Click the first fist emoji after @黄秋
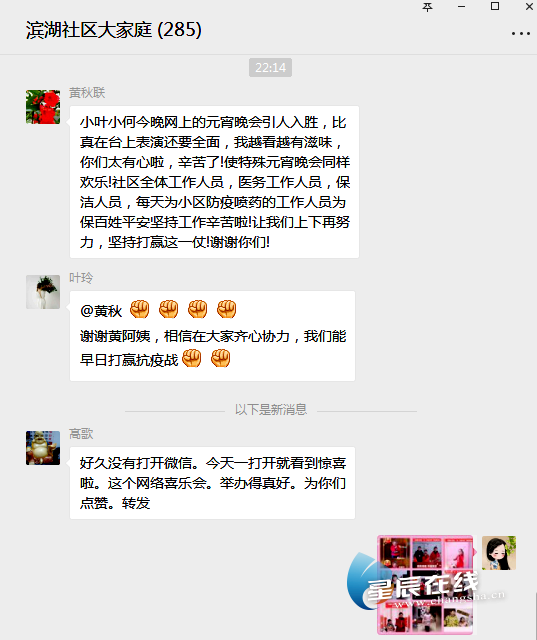Viewport: 537px width, 640px height. (x=140, y=309)
